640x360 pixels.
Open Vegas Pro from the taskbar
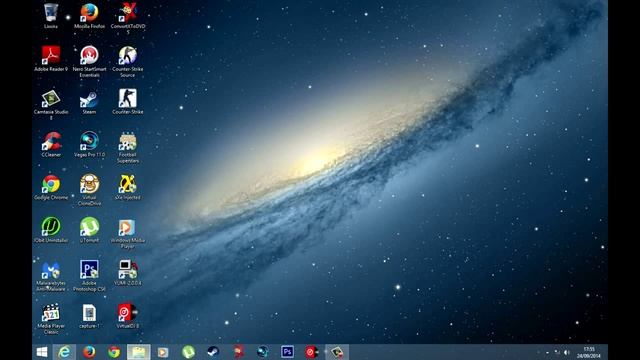point(262,352)
